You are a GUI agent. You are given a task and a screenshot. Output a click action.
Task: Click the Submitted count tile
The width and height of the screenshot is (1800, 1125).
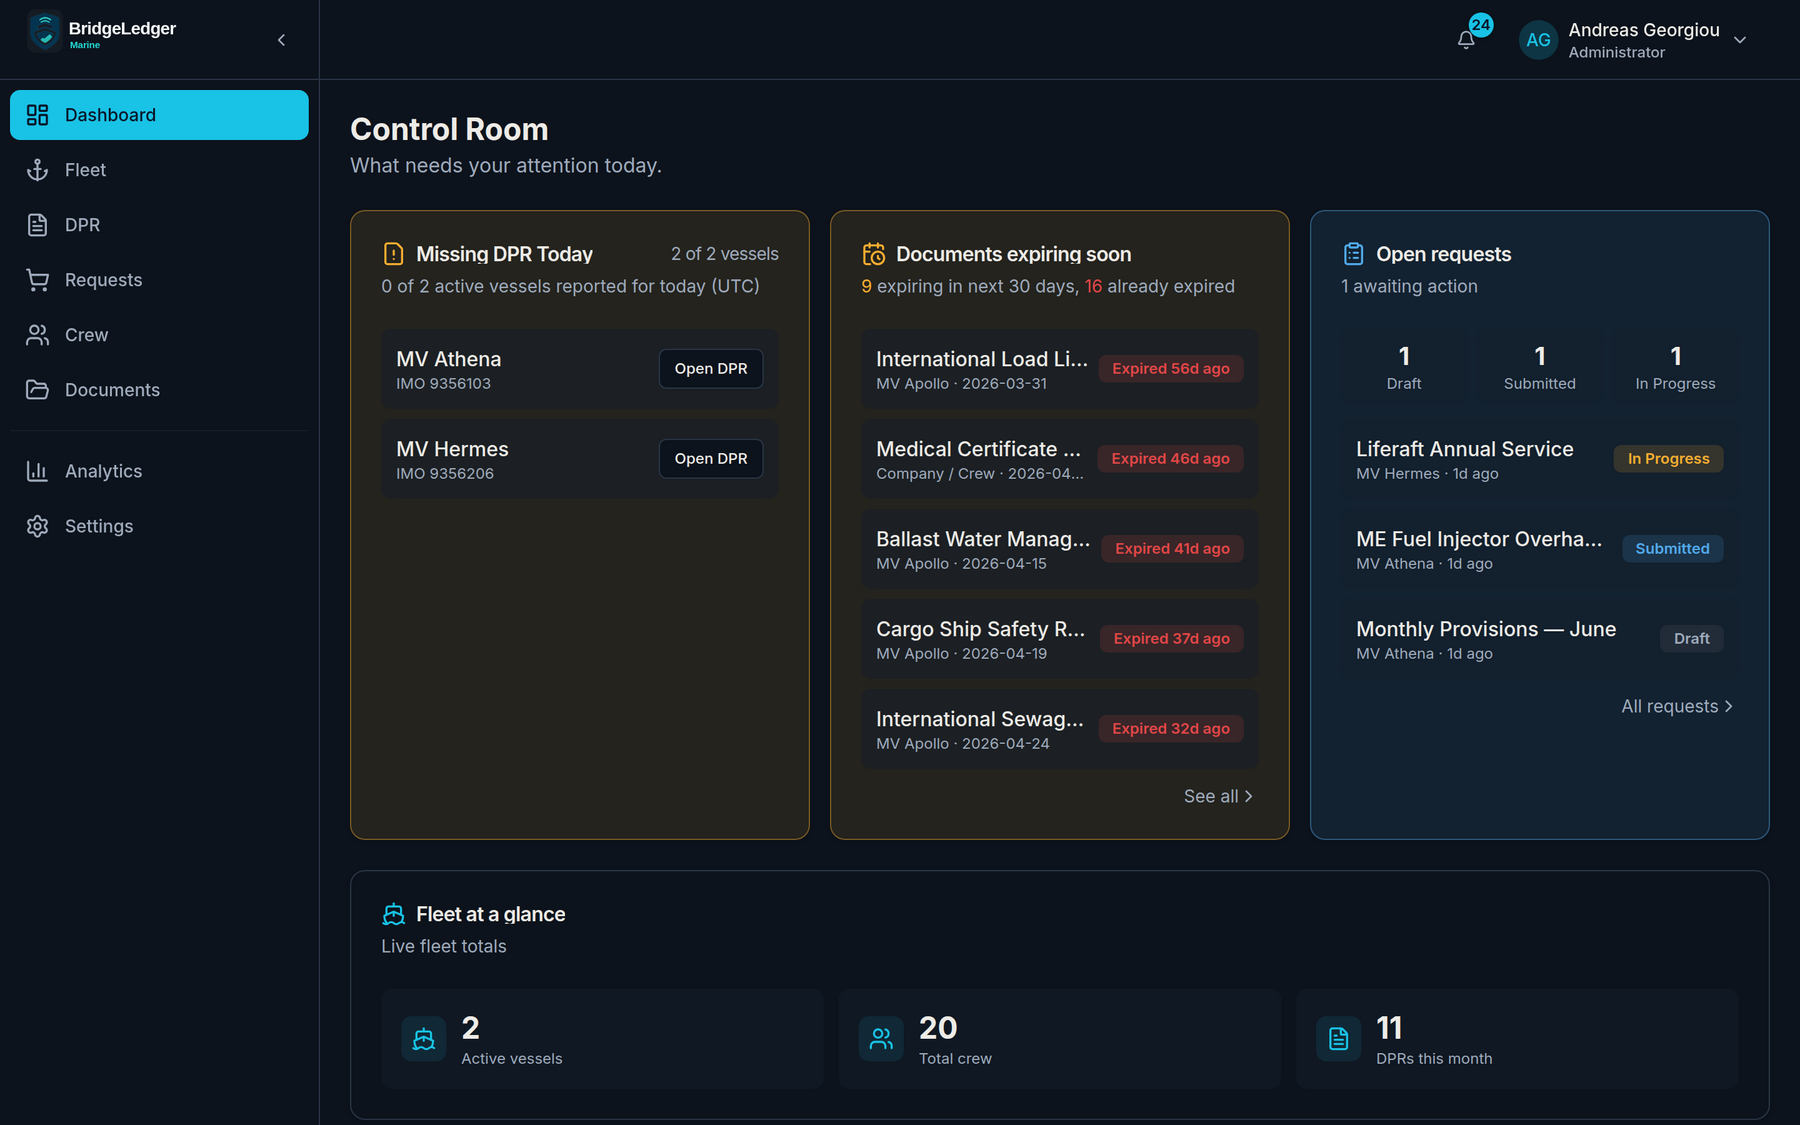[x=1540, y=367]
